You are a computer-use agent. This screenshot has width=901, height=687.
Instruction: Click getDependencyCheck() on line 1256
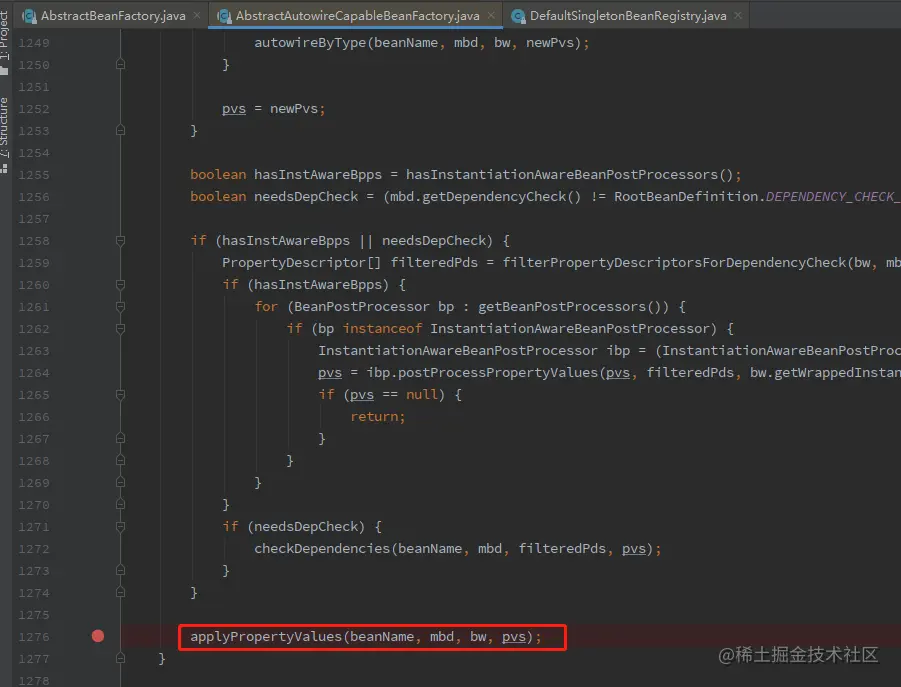pyautogui.click(x=502, y=196)
